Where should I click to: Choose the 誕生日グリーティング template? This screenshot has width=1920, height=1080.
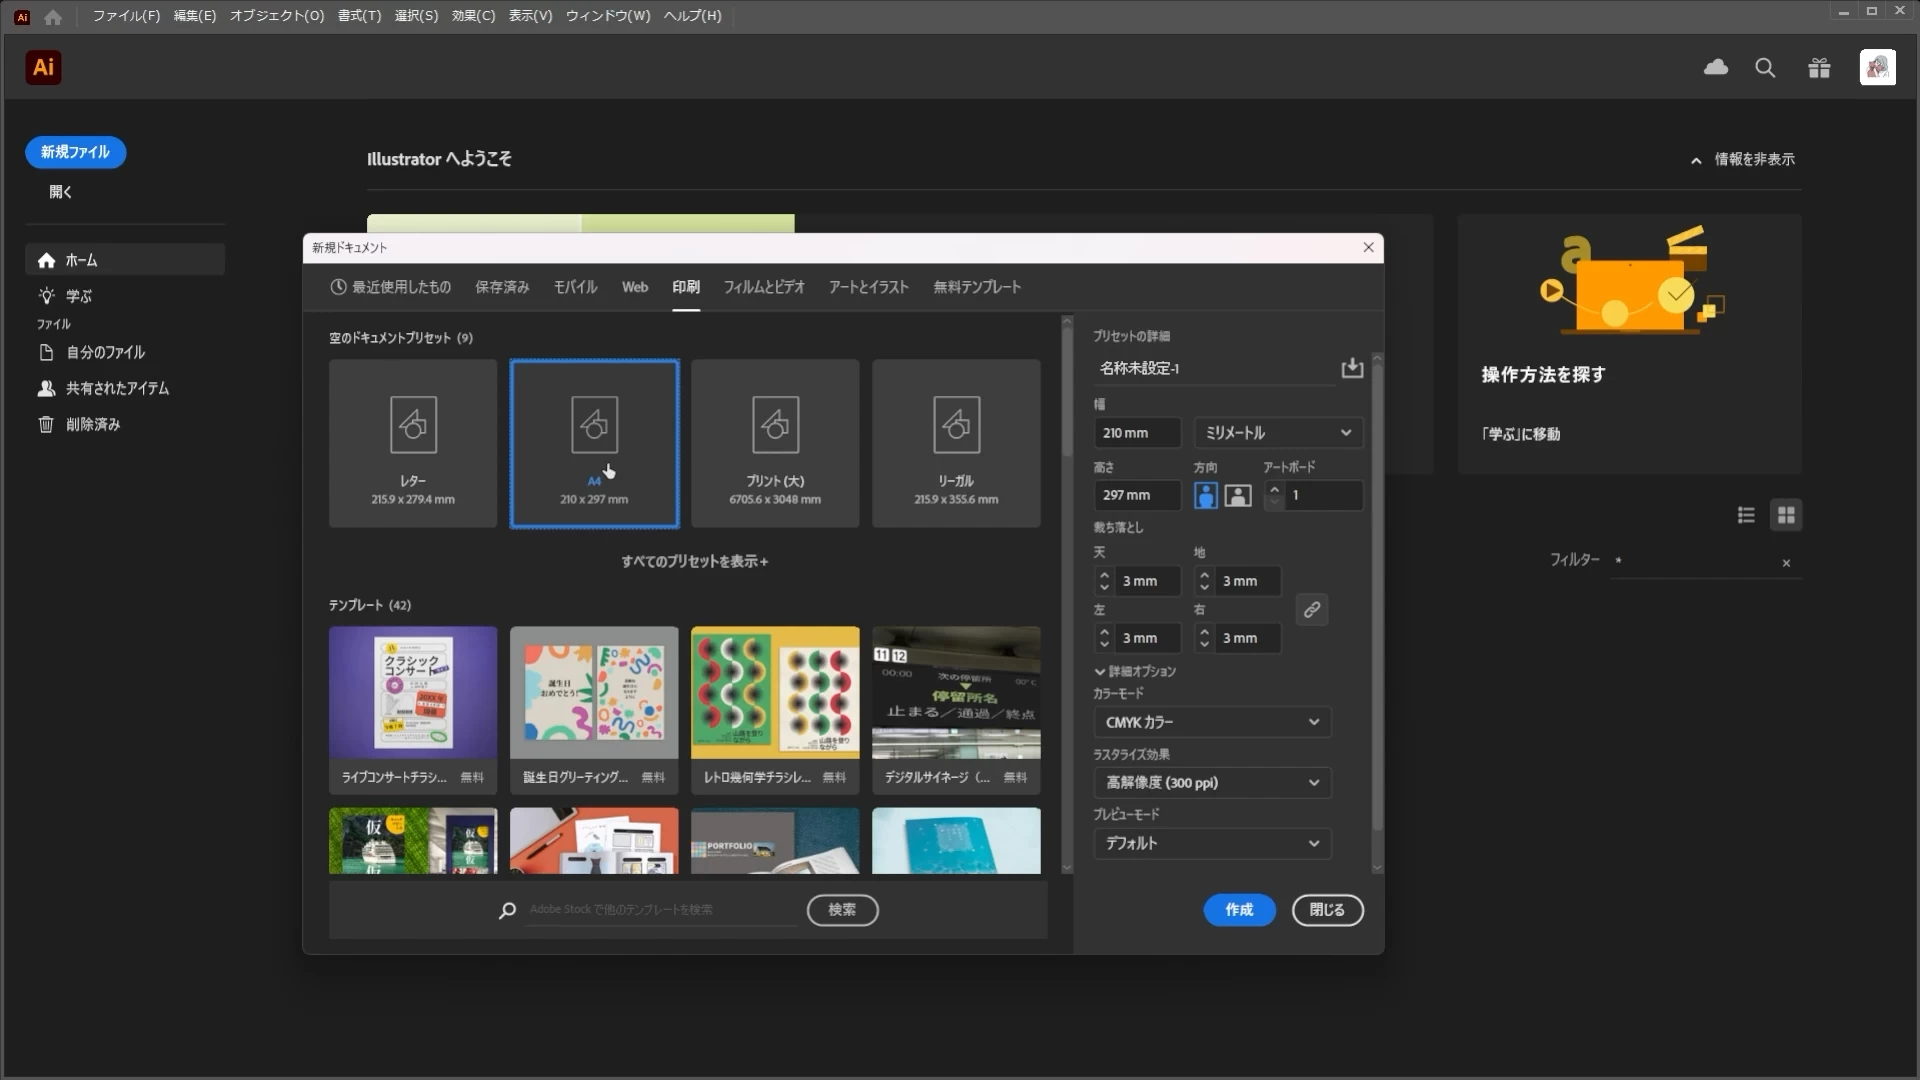point(594,710)
